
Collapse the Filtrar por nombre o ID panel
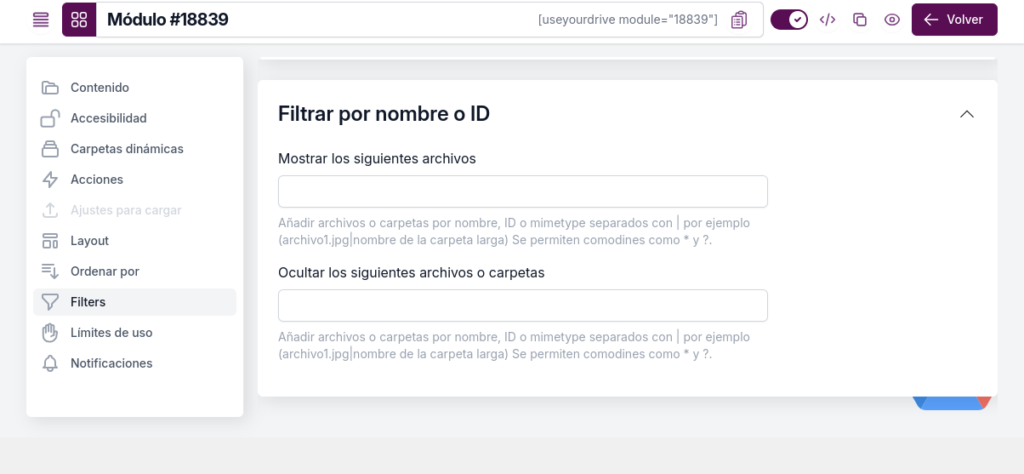(x=967, y=114)
